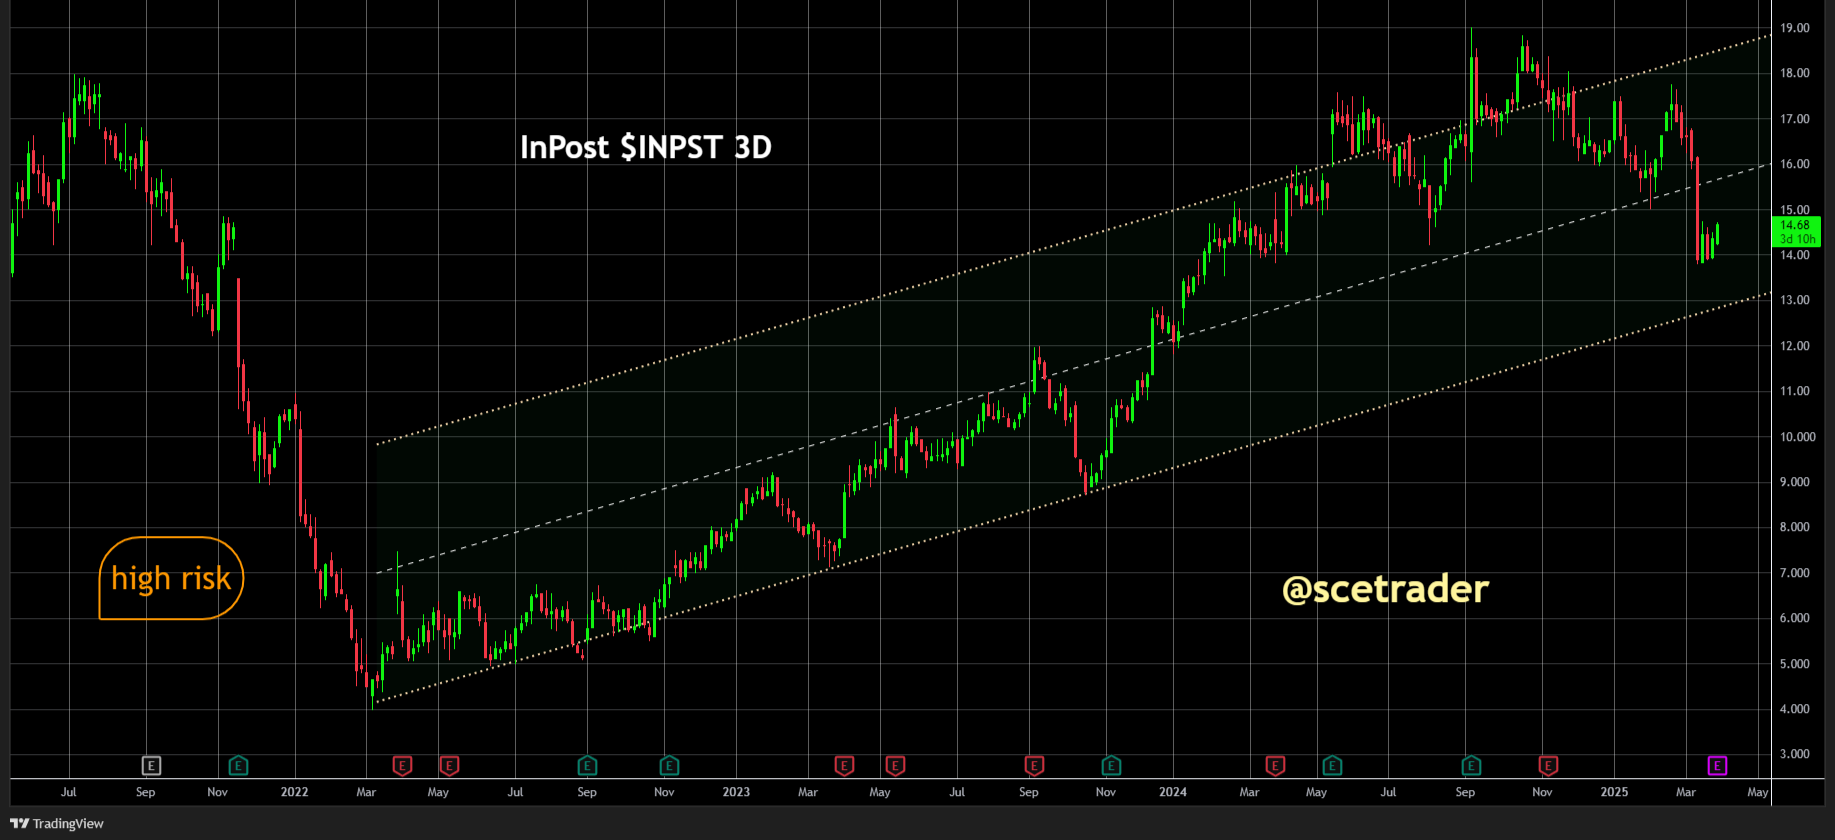The image size is (1835, 840).
Task: Click the 2024 year label on time axis
Action: (1173, 792)
